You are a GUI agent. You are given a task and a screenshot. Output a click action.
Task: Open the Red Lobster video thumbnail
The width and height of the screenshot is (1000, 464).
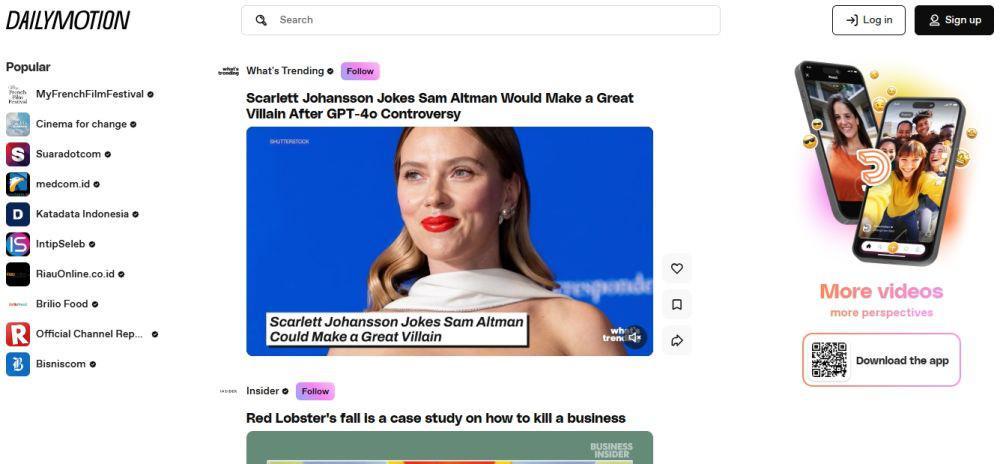(450, 447)
